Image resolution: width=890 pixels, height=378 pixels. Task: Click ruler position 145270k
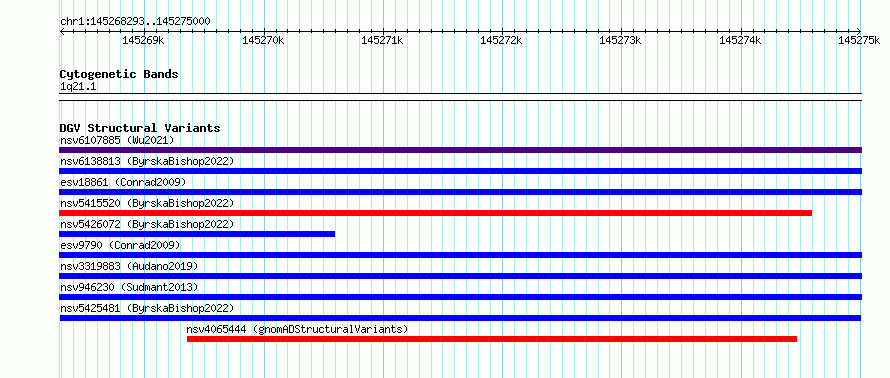263,40
